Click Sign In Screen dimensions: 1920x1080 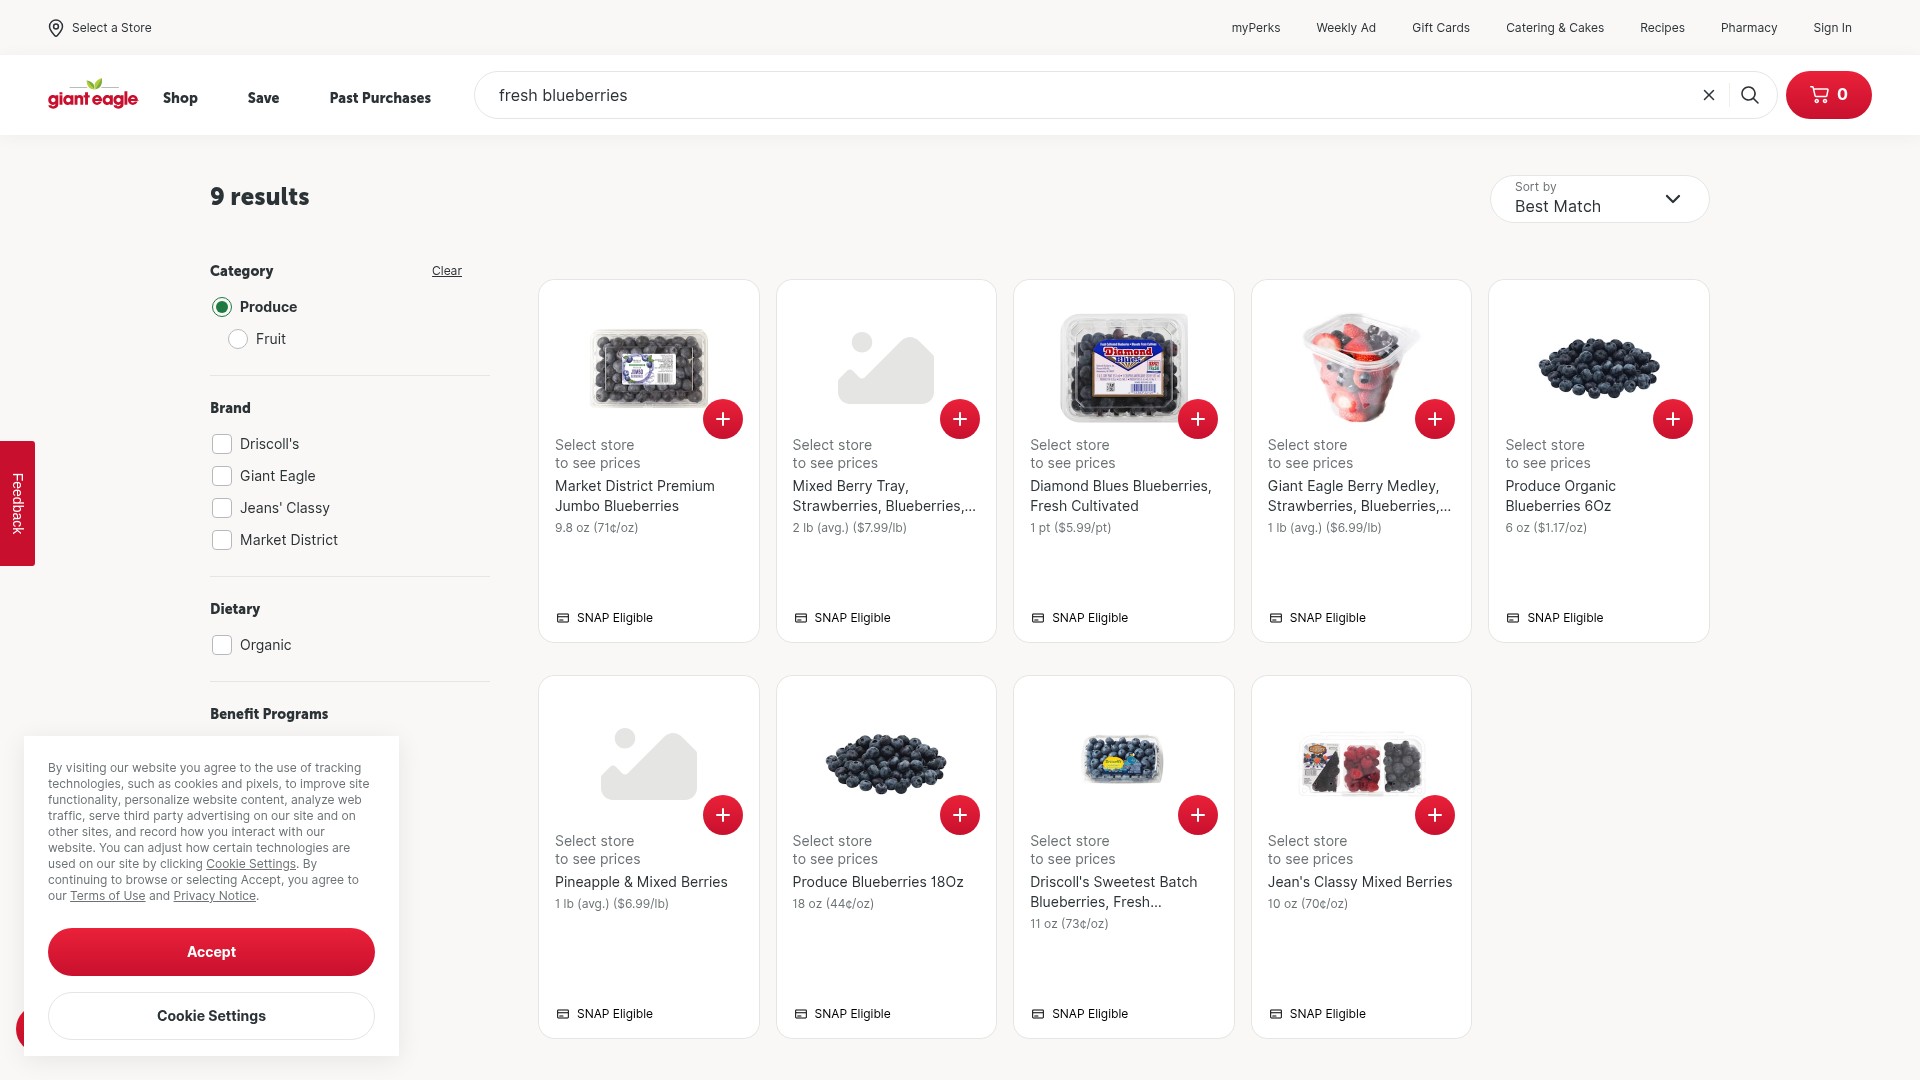click(1832, 28)
